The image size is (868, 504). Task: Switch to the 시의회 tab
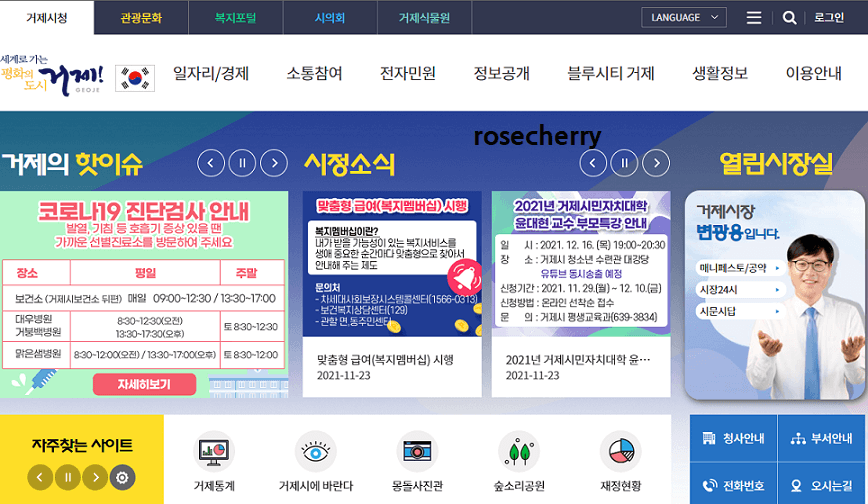pos(330,18)
